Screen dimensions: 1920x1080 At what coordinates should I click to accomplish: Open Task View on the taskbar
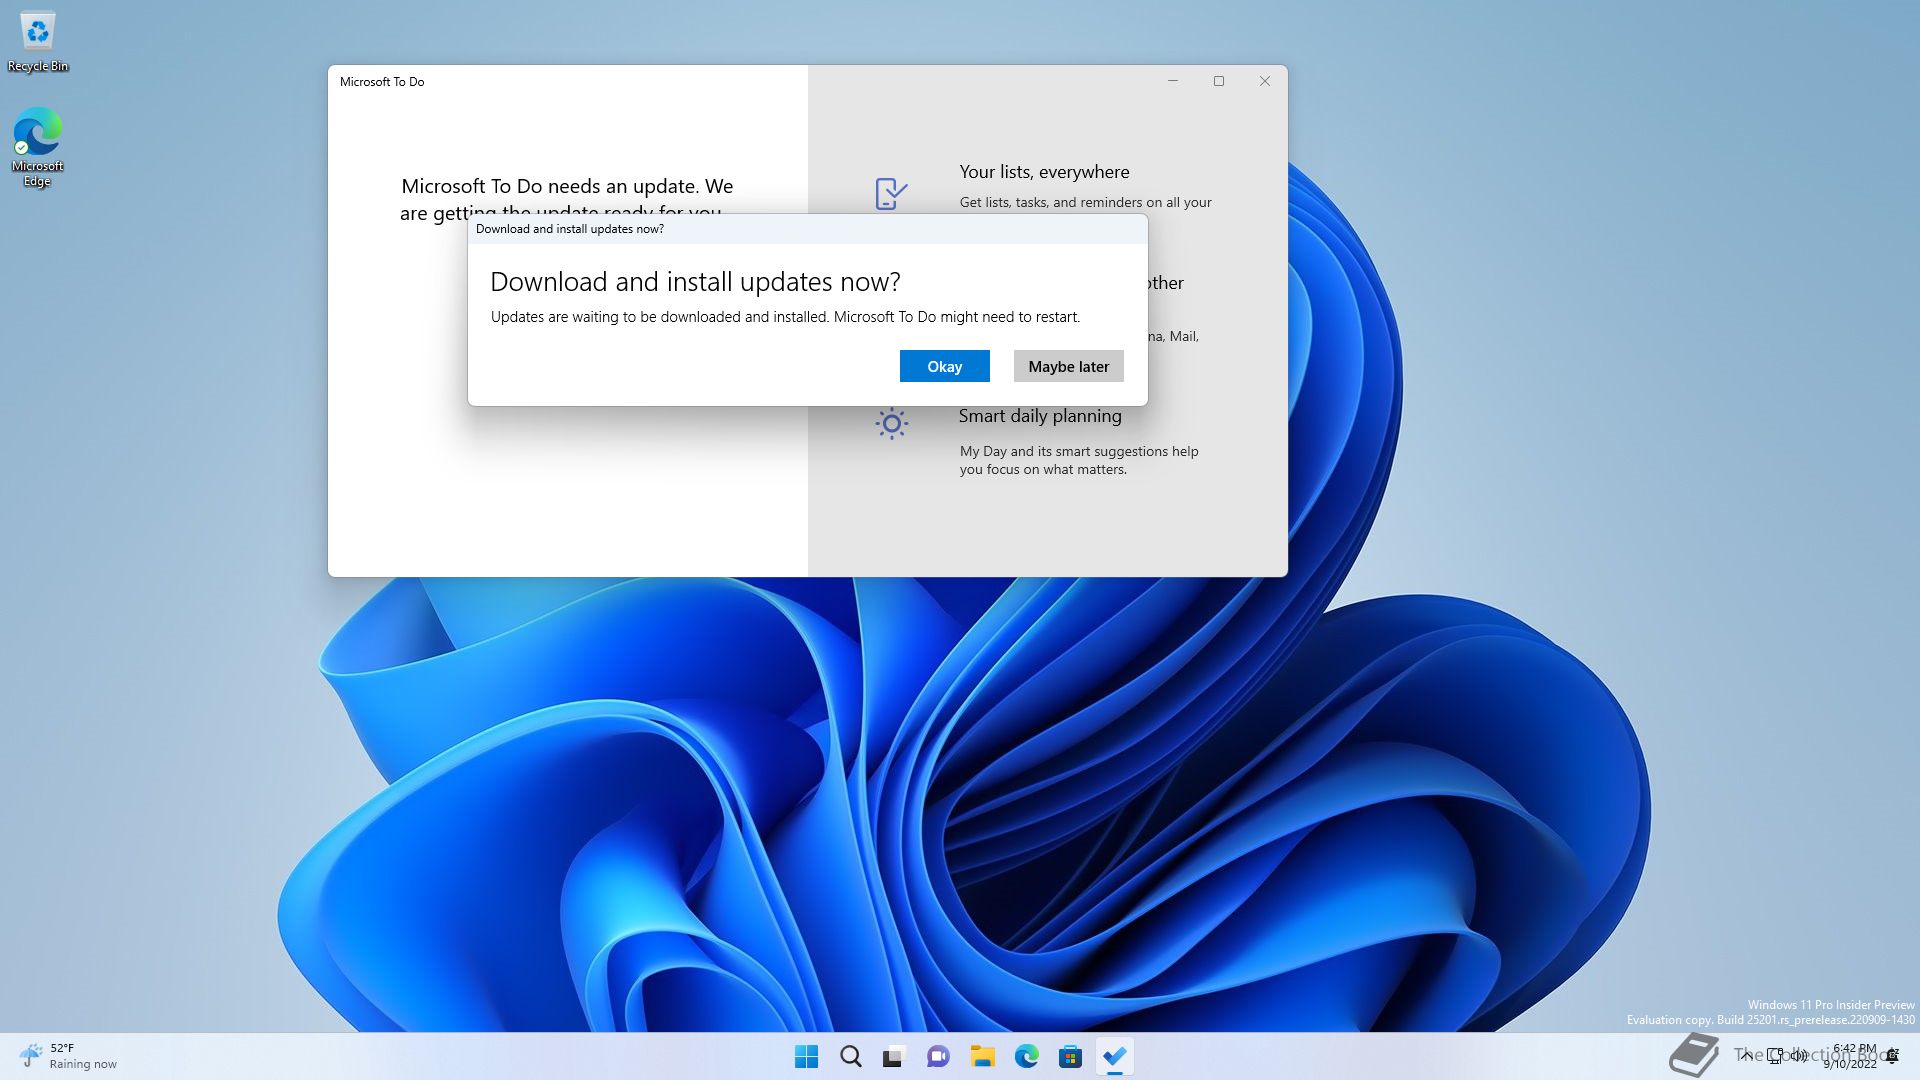pyautogui.click(x=894, y=1056)
